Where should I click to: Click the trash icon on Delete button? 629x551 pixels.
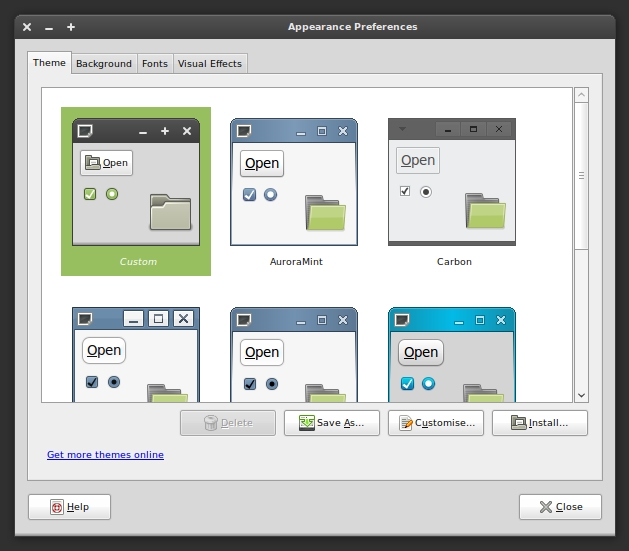210,423
